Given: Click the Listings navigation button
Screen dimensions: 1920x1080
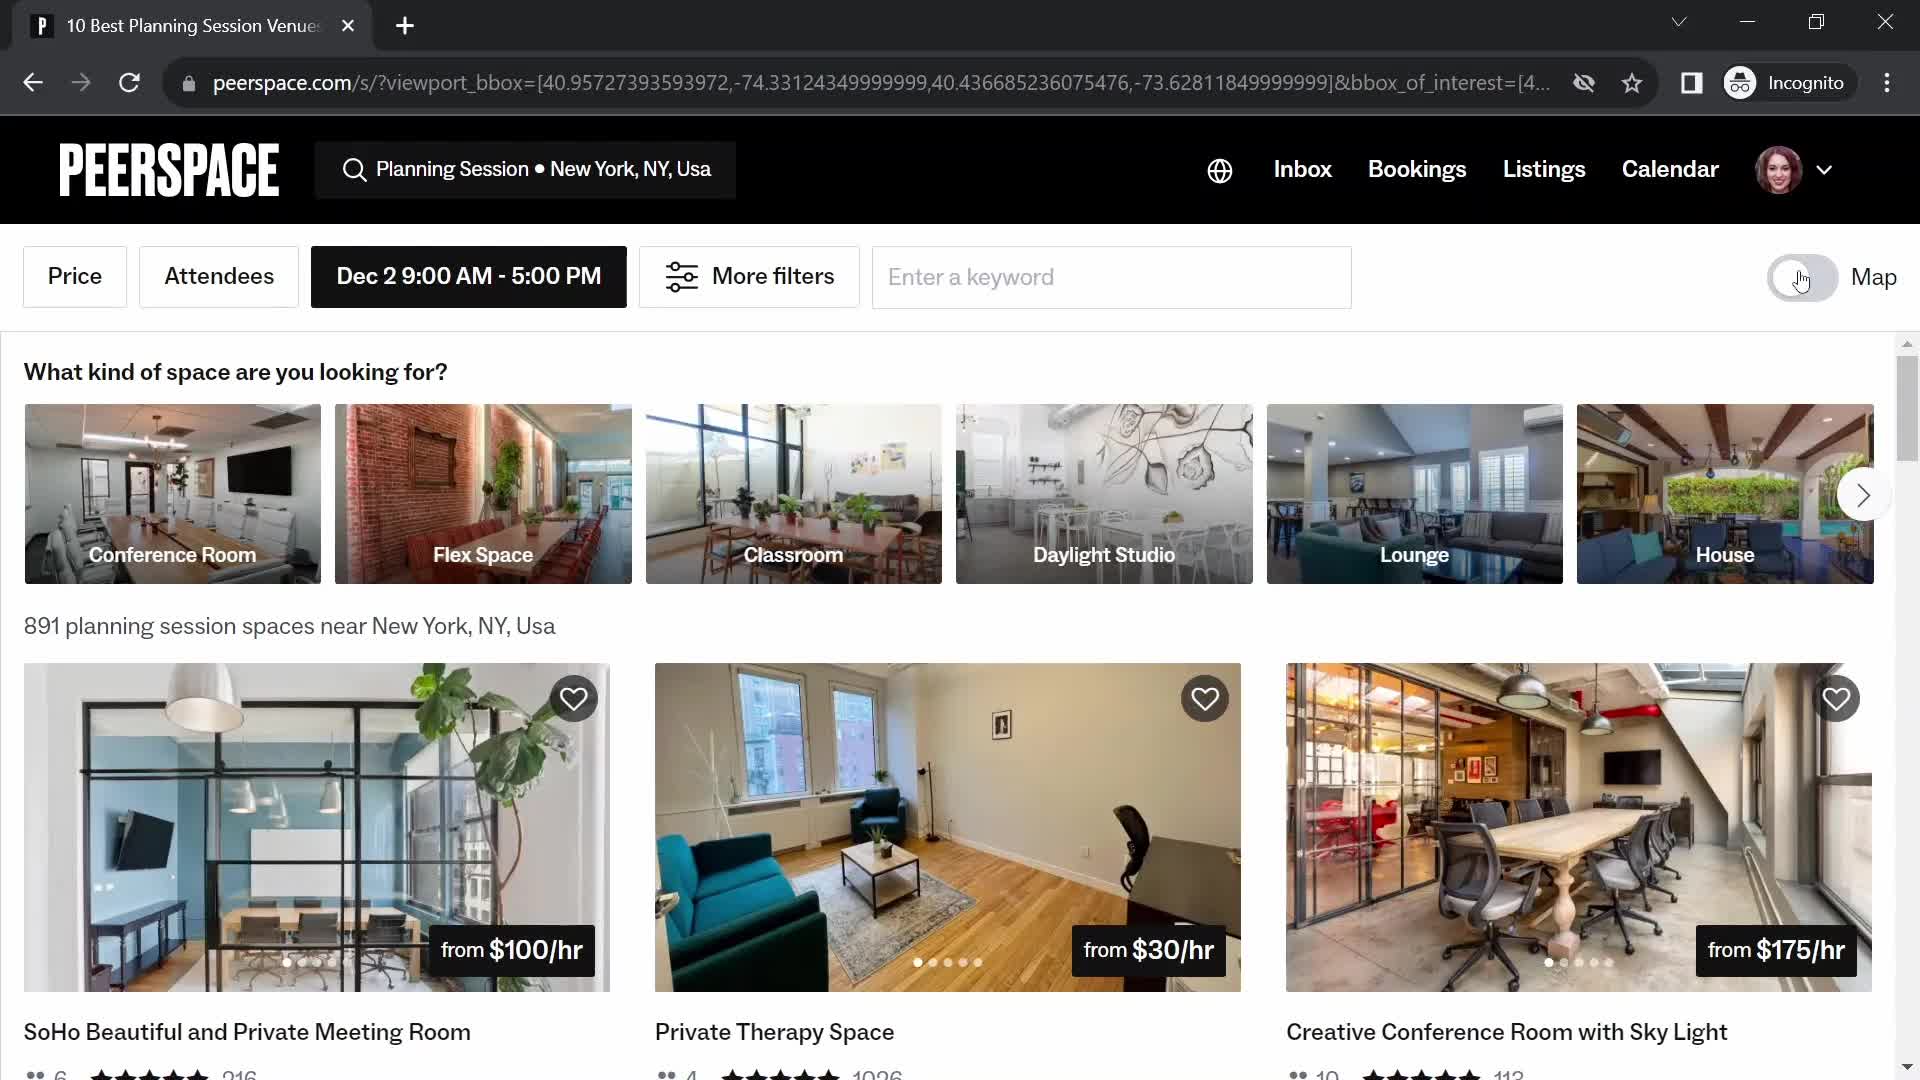Looking at the screenshot, I should coord(1545,169).
